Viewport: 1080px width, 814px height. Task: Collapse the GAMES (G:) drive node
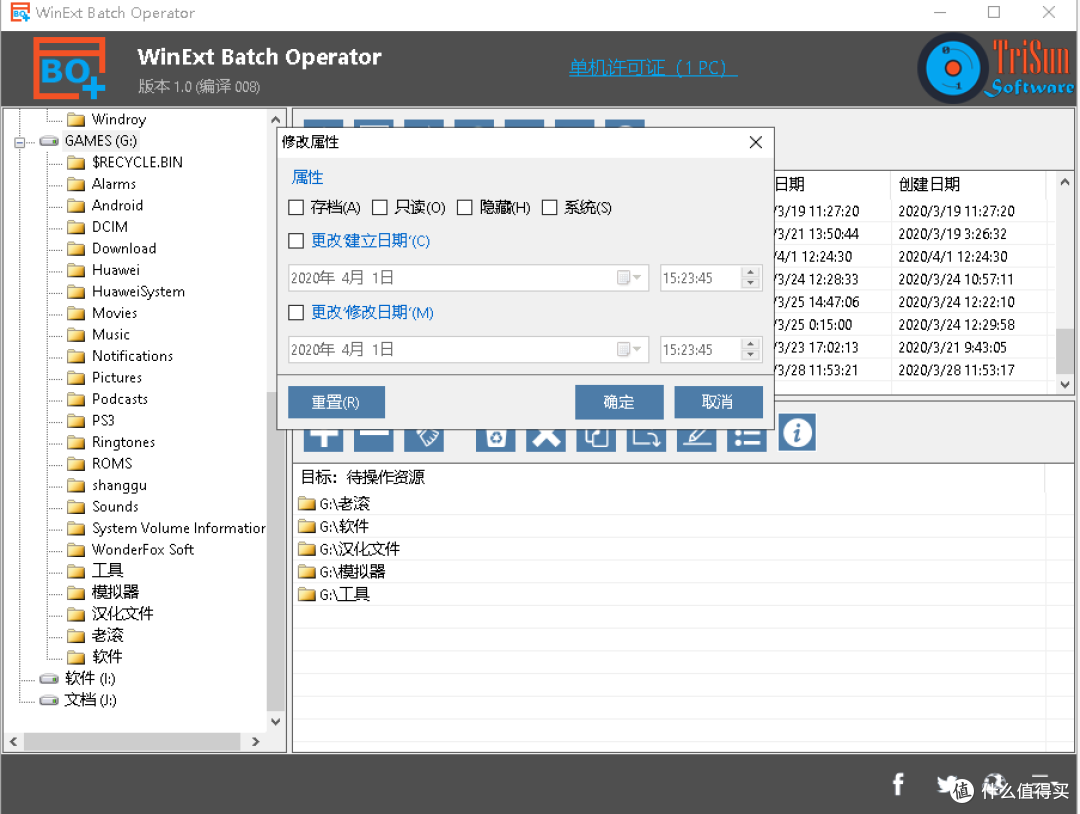pyautogui.click(x=19, y=142)
